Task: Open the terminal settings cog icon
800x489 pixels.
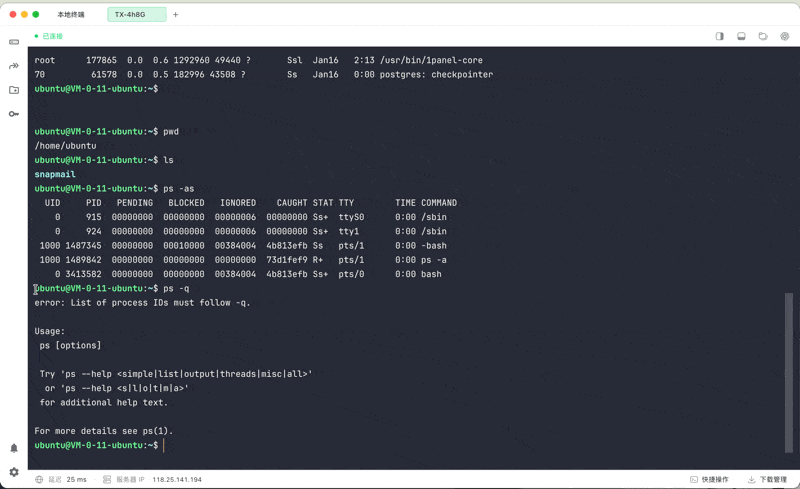Action: [785, 36]
